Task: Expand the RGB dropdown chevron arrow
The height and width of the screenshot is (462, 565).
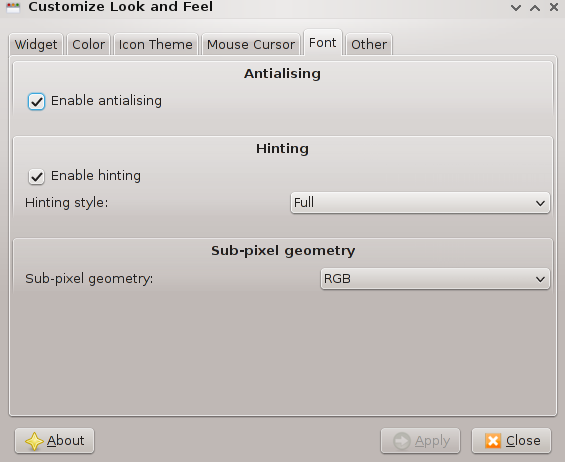Action: [540, 279]
